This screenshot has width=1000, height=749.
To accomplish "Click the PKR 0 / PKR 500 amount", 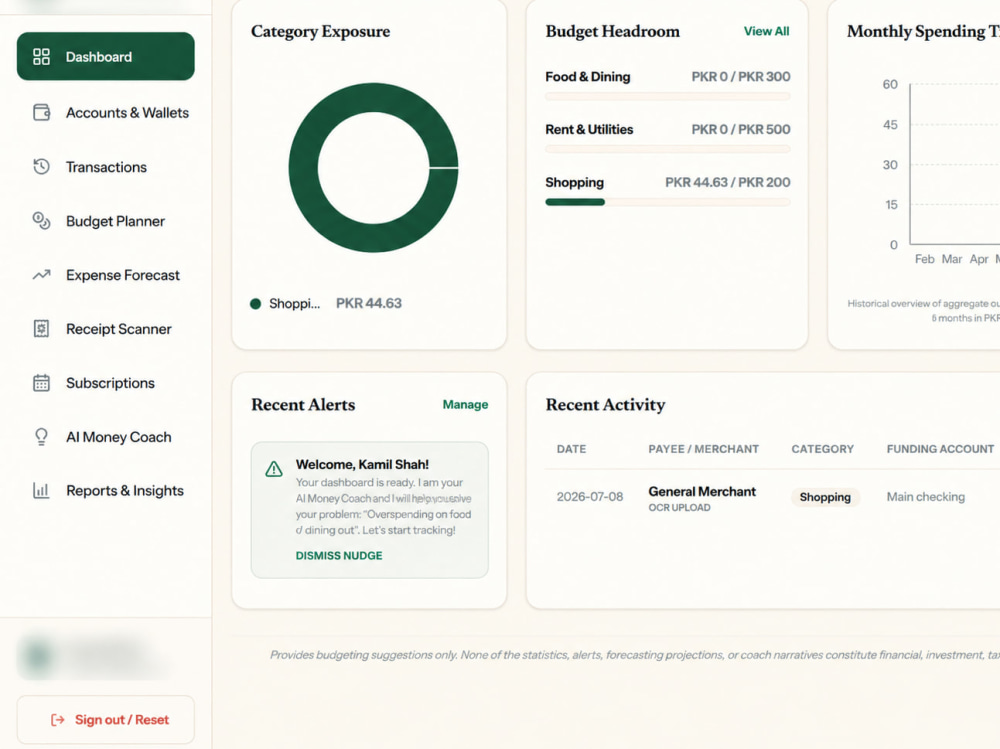I will click(741, 130).
